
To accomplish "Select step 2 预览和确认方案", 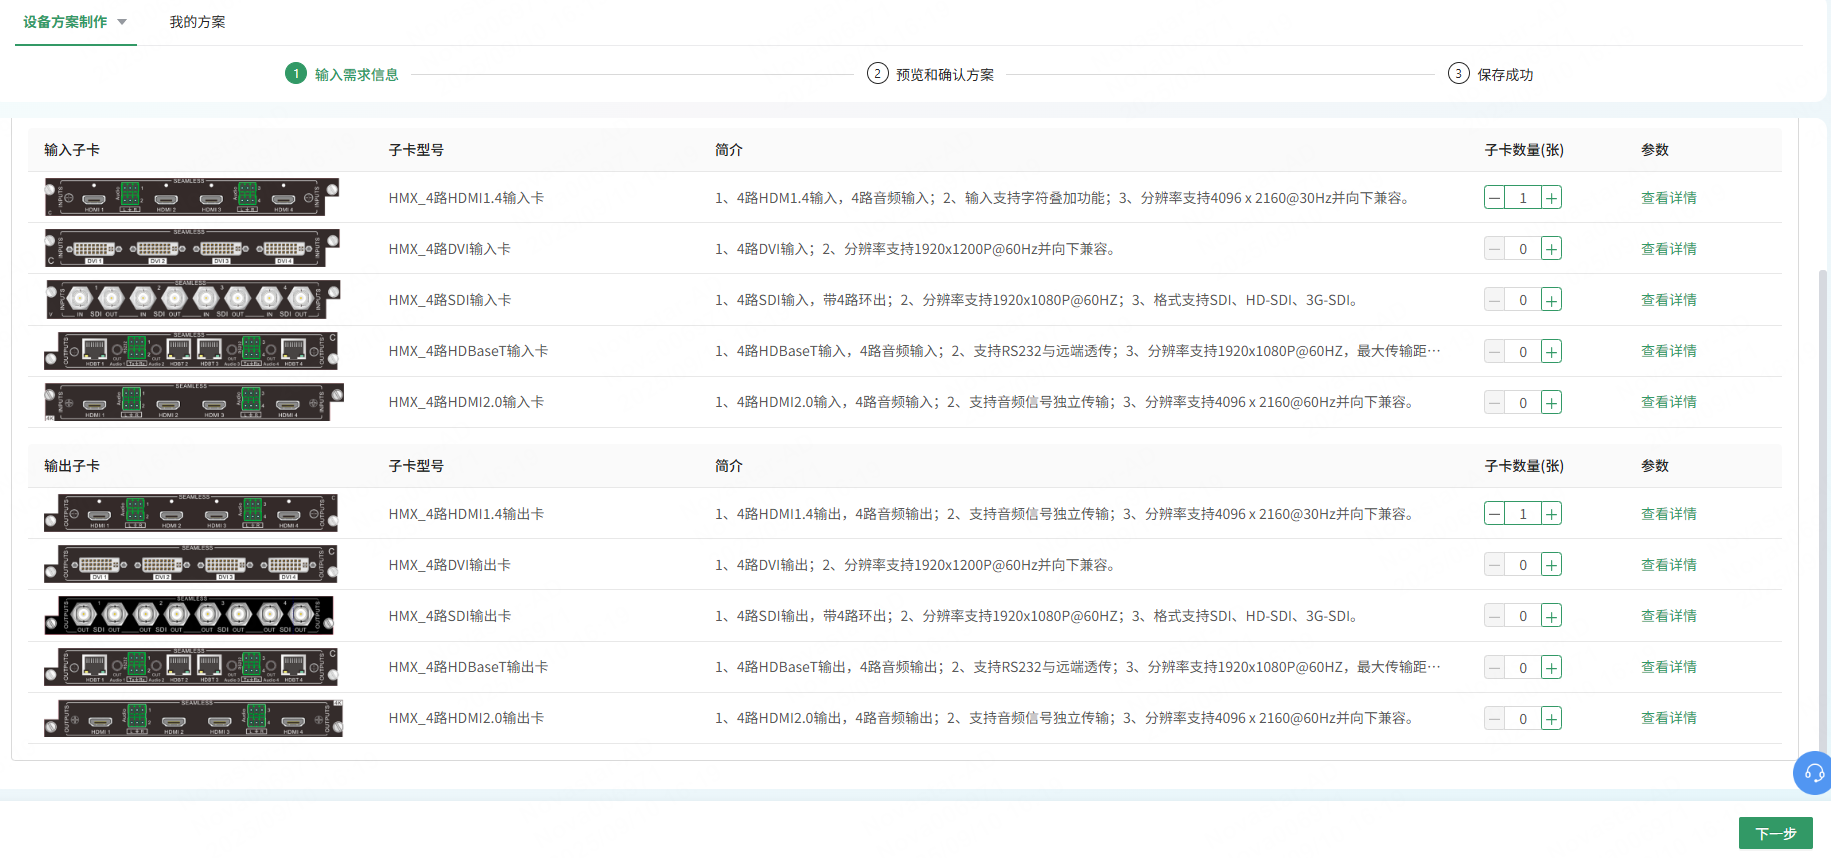I will [x=930, y=74].
